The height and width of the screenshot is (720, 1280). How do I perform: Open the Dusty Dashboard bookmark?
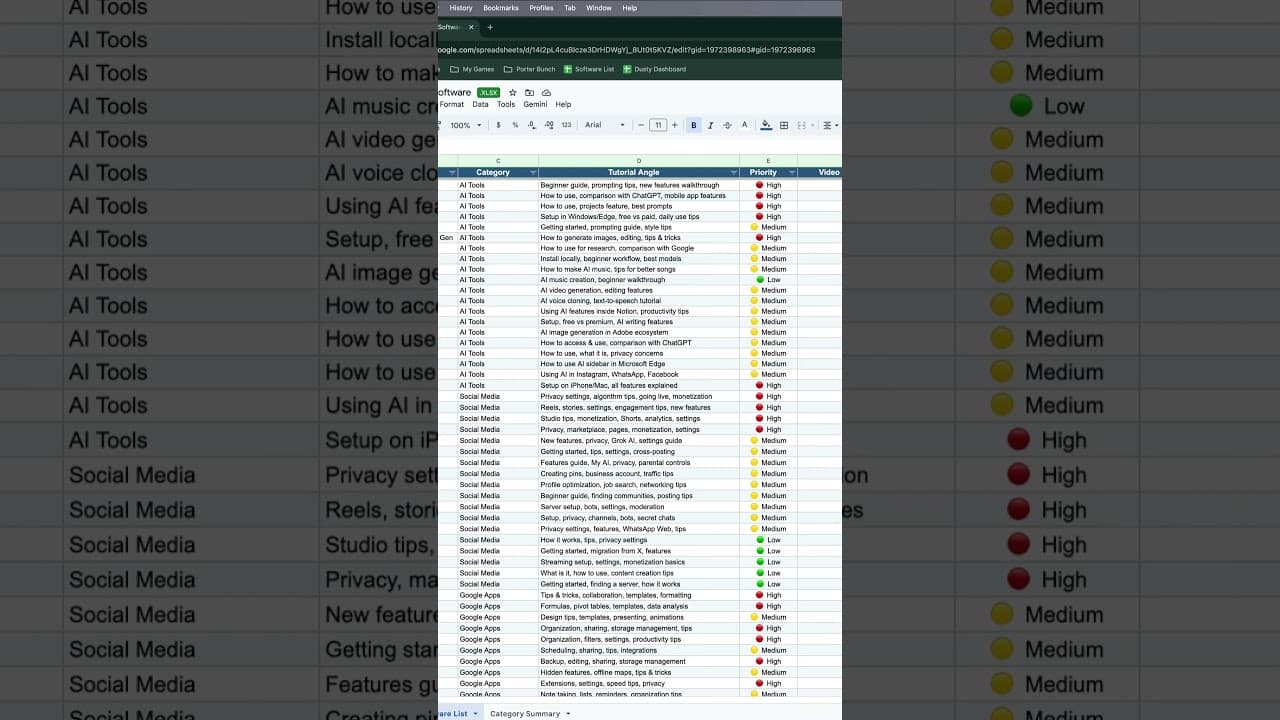click(654, 69)
